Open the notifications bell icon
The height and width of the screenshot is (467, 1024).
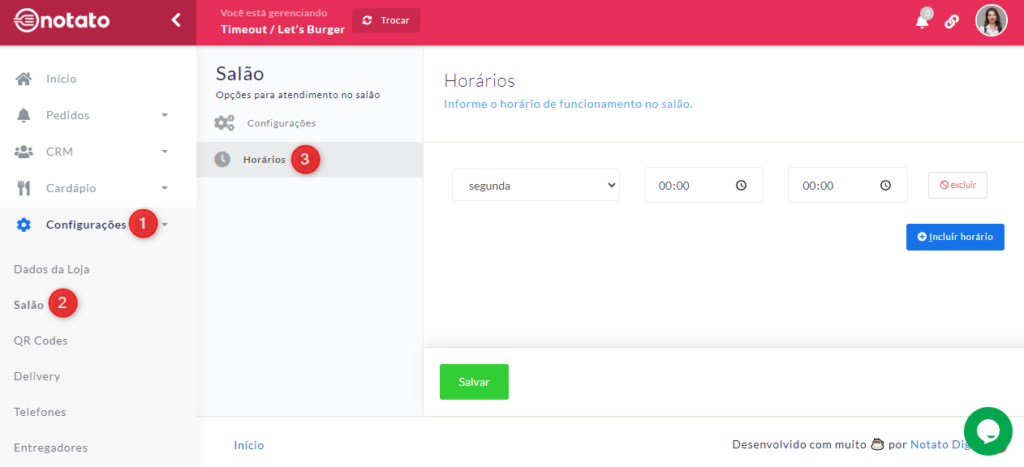pyautogui.click(x=922, y=21)
